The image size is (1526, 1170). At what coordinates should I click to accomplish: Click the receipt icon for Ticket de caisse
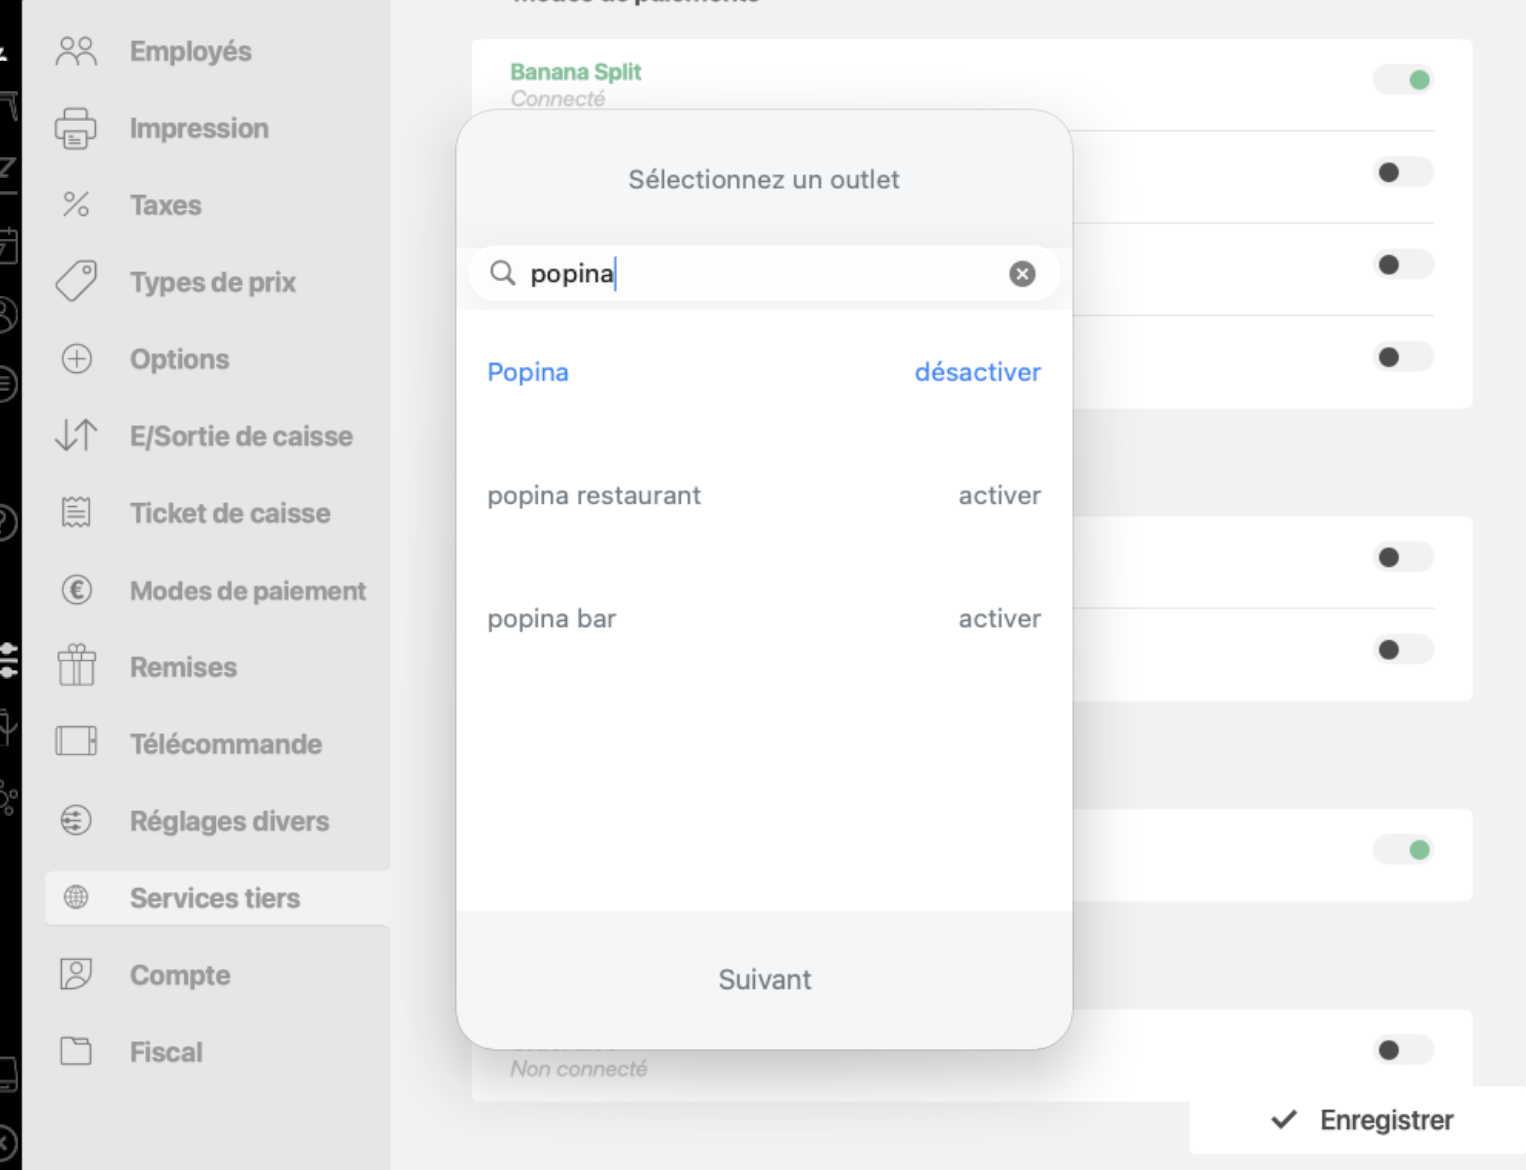click(x=76, y=512)
